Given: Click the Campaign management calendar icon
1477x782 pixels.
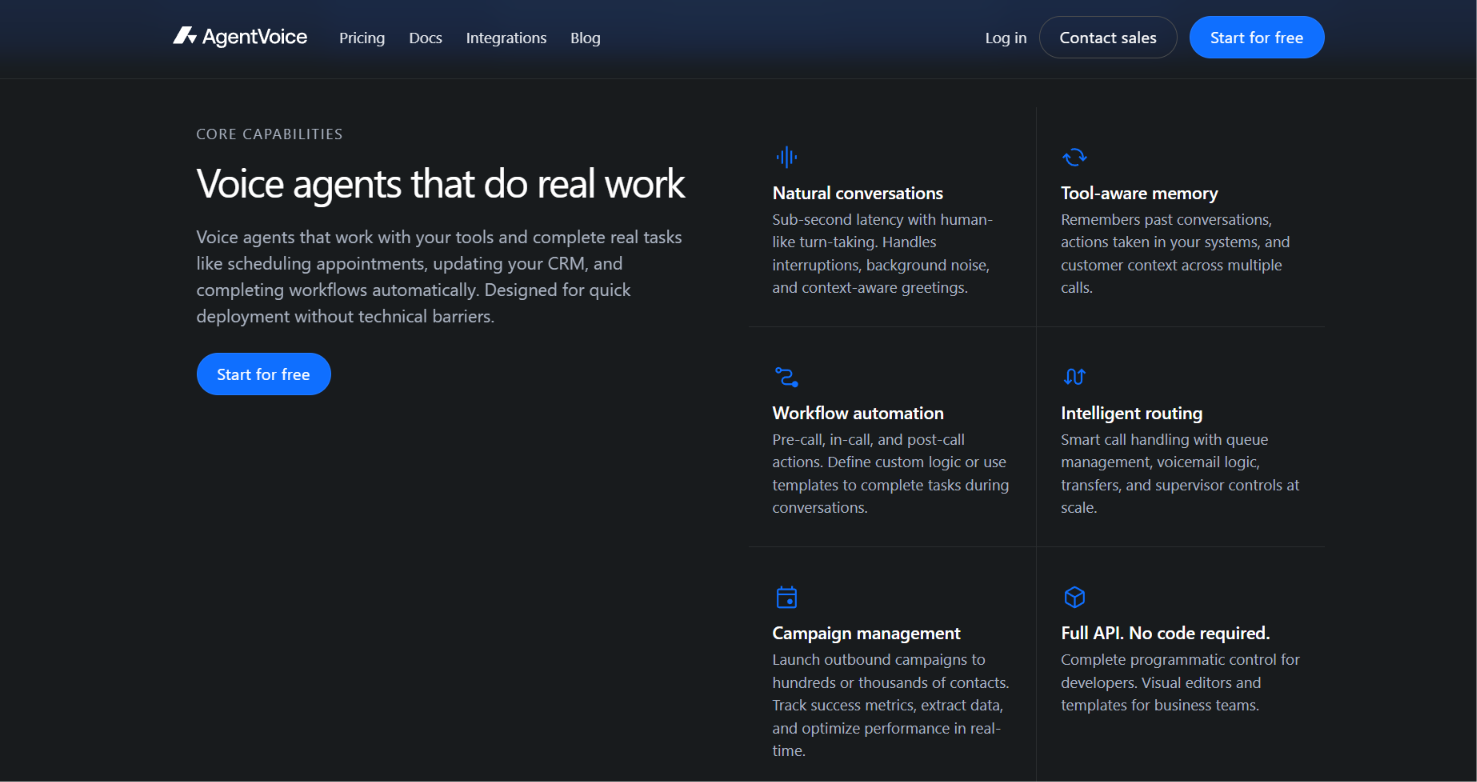Looking at the screenshot, I should 786,597.
